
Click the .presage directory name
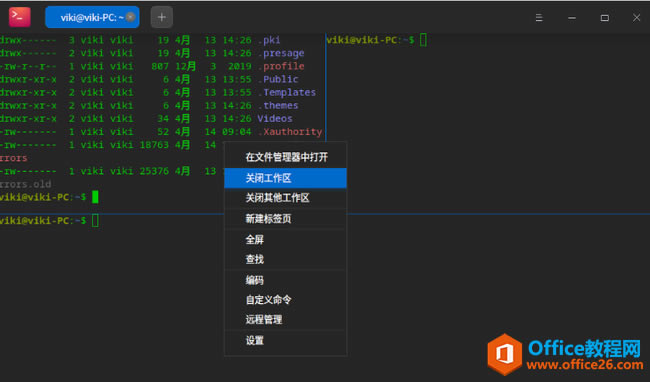(x=281, y=53)
